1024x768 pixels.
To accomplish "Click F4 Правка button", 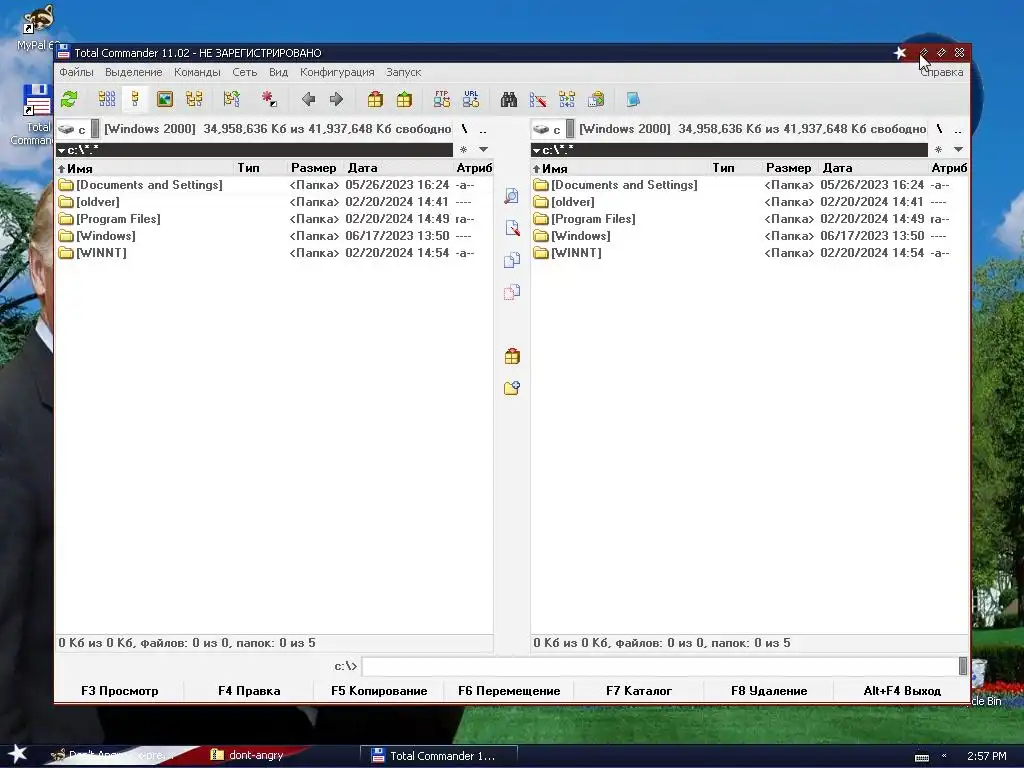I will coord(249,691).
